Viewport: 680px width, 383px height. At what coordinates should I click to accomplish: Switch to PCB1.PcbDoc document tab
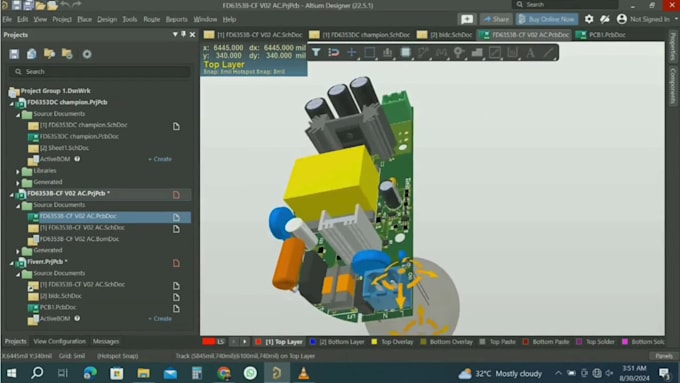point(601,35)
